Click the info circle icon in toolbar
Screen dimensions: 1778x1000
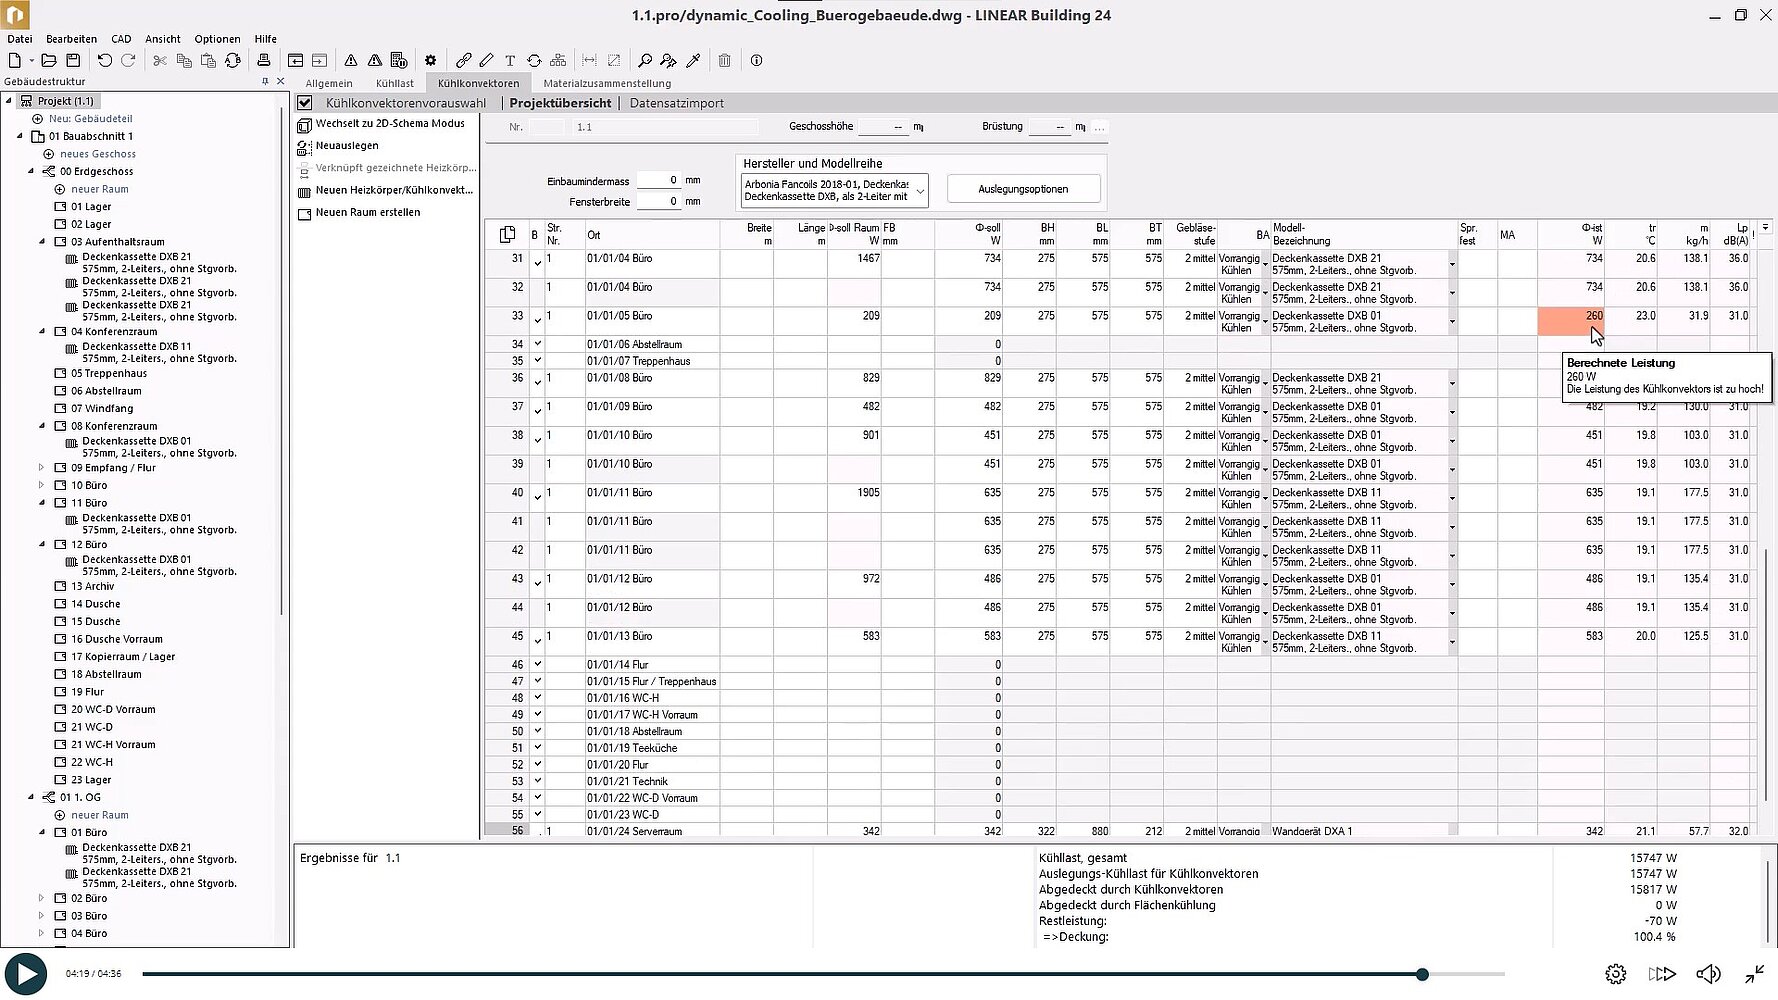tap(757, 61)
